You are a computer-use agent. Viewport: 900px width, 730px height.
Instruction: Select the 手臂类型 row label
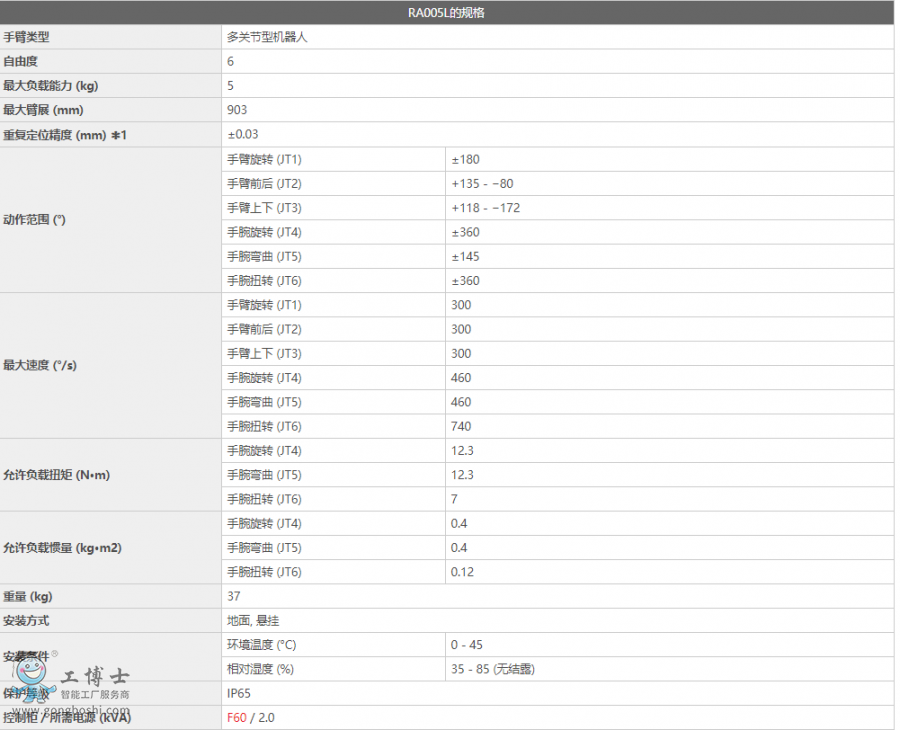coord(27,37)
